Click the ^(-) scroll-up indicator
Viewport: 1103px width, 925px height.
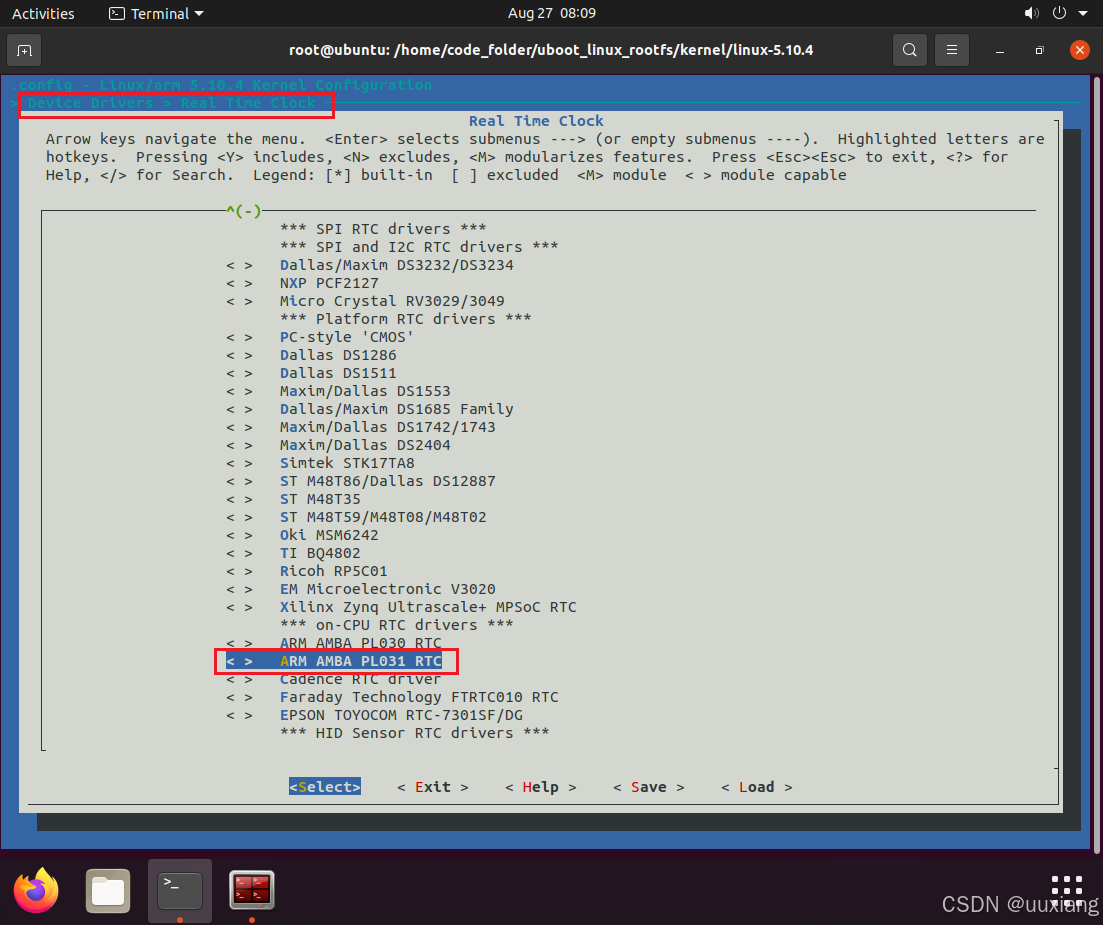click(243, 211)
